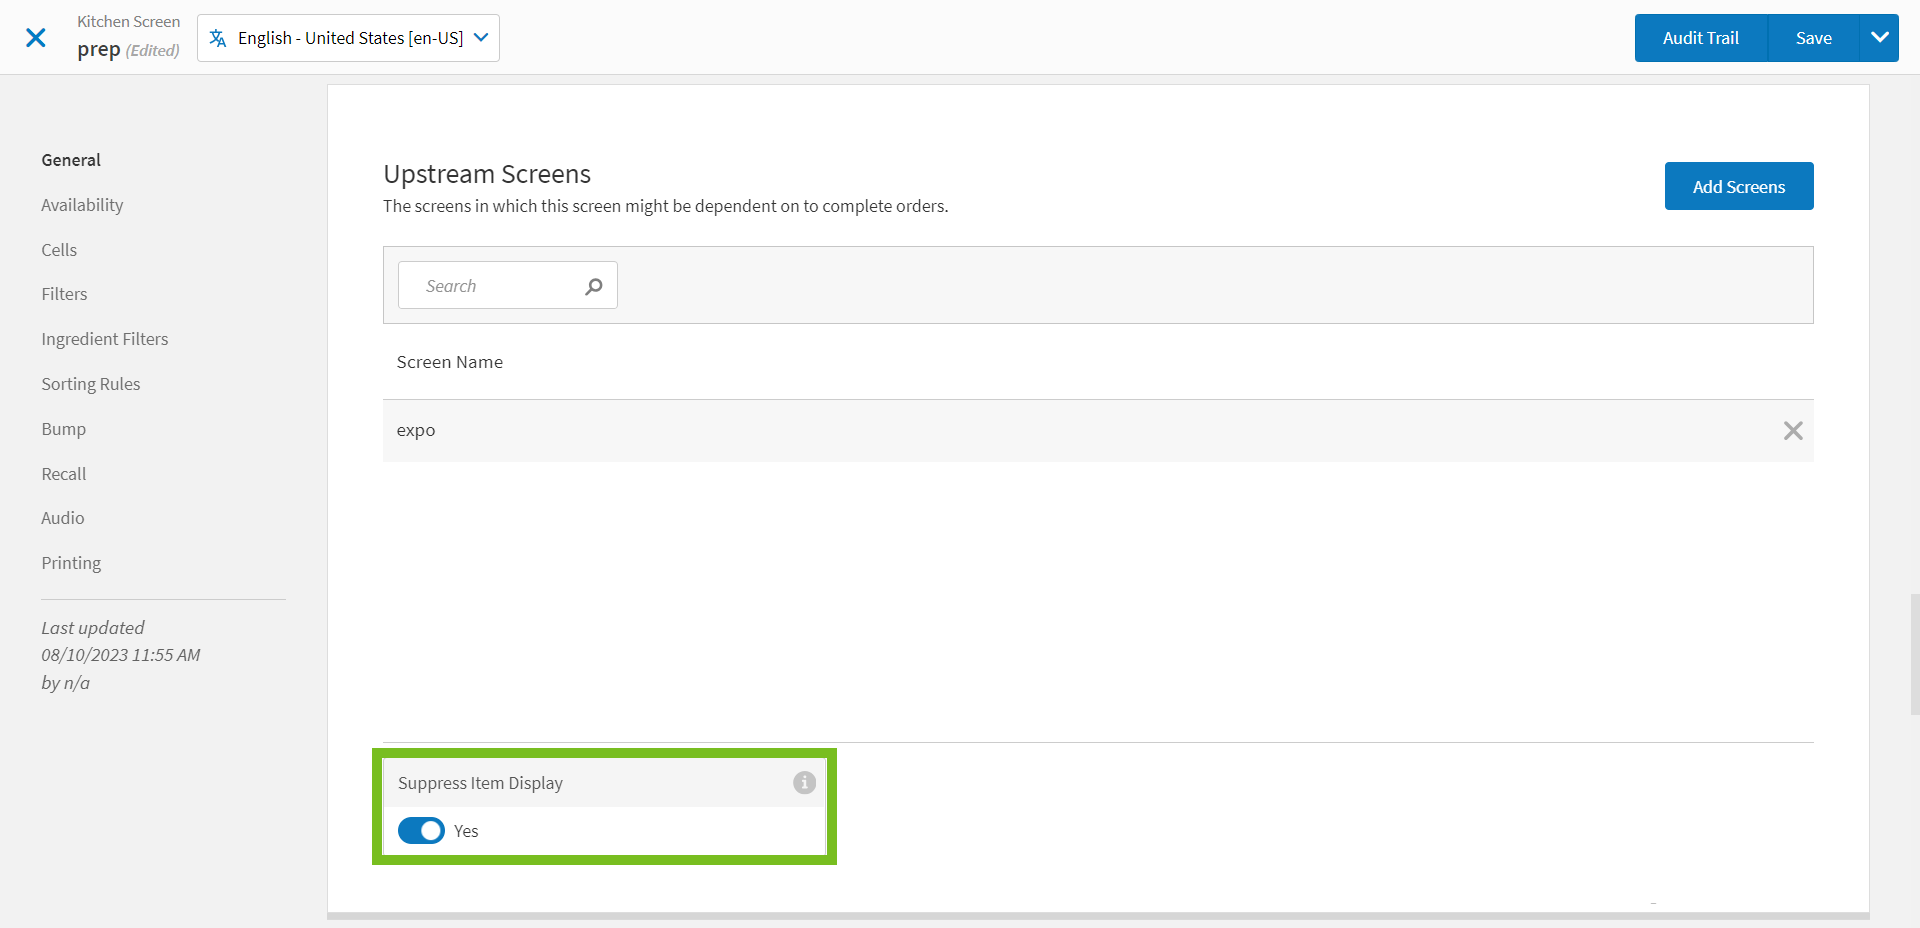Viewport: 1920px width, 928px height.
Task: Click Suppress Item Display info icon
Action: [804, 783]
